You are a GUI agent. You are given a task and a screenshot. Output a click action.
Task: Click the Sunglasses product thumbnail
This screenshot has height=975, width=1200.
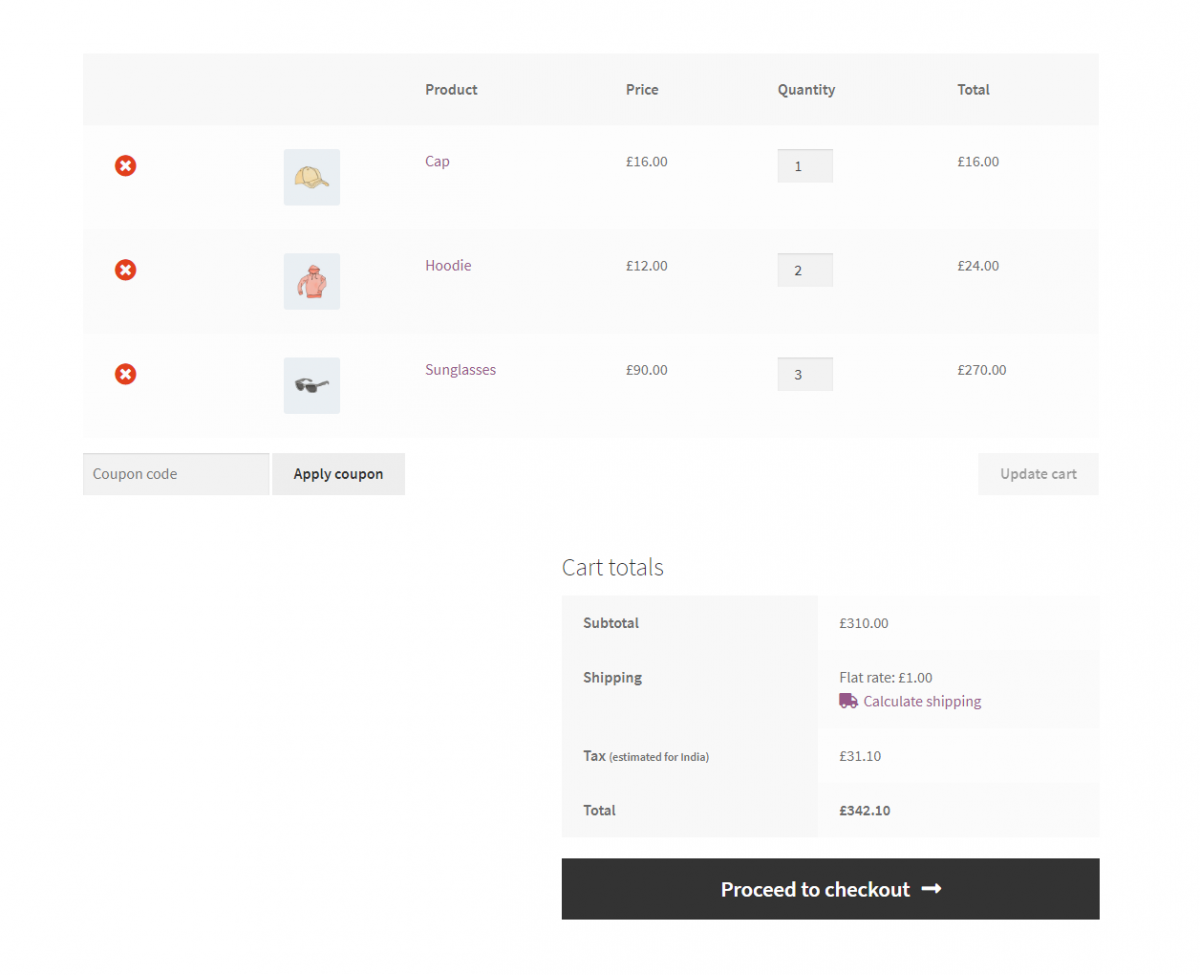click(311, 385)
